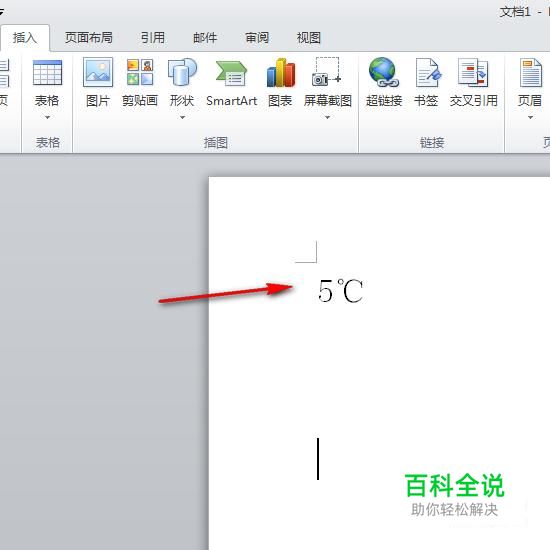Screen dimensions: 550x550
Task: Expand the 屏幕截图 dropdown arrow
Action: 327,117
